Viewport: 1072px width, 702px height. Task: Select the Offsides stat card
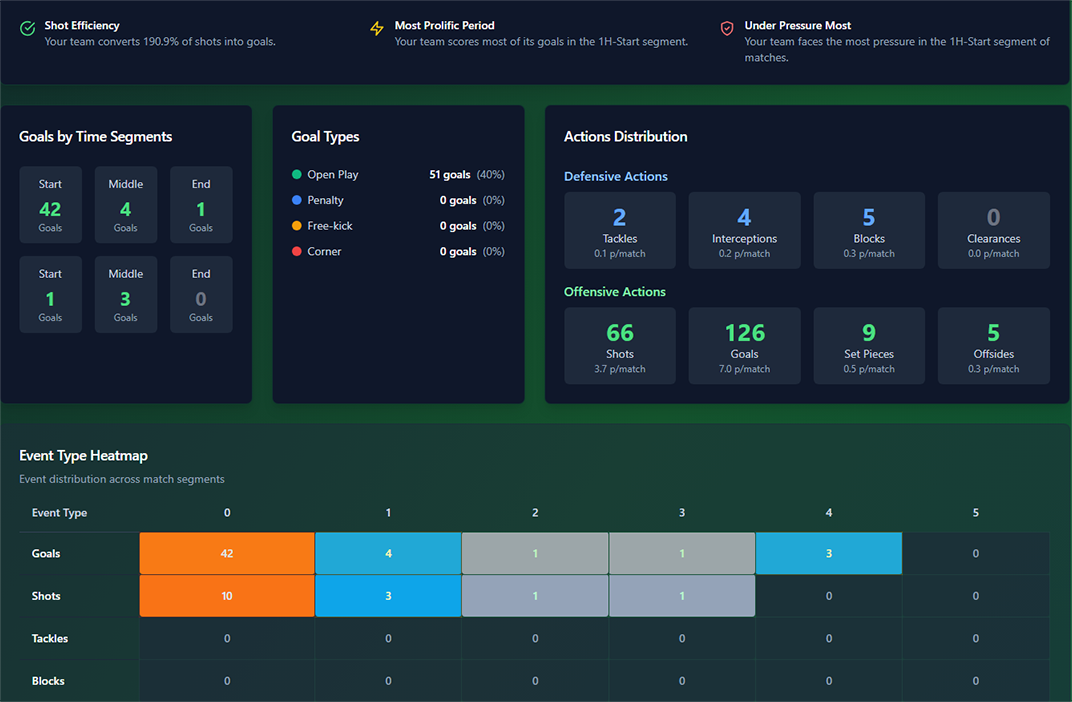click(x=993, y=345)
